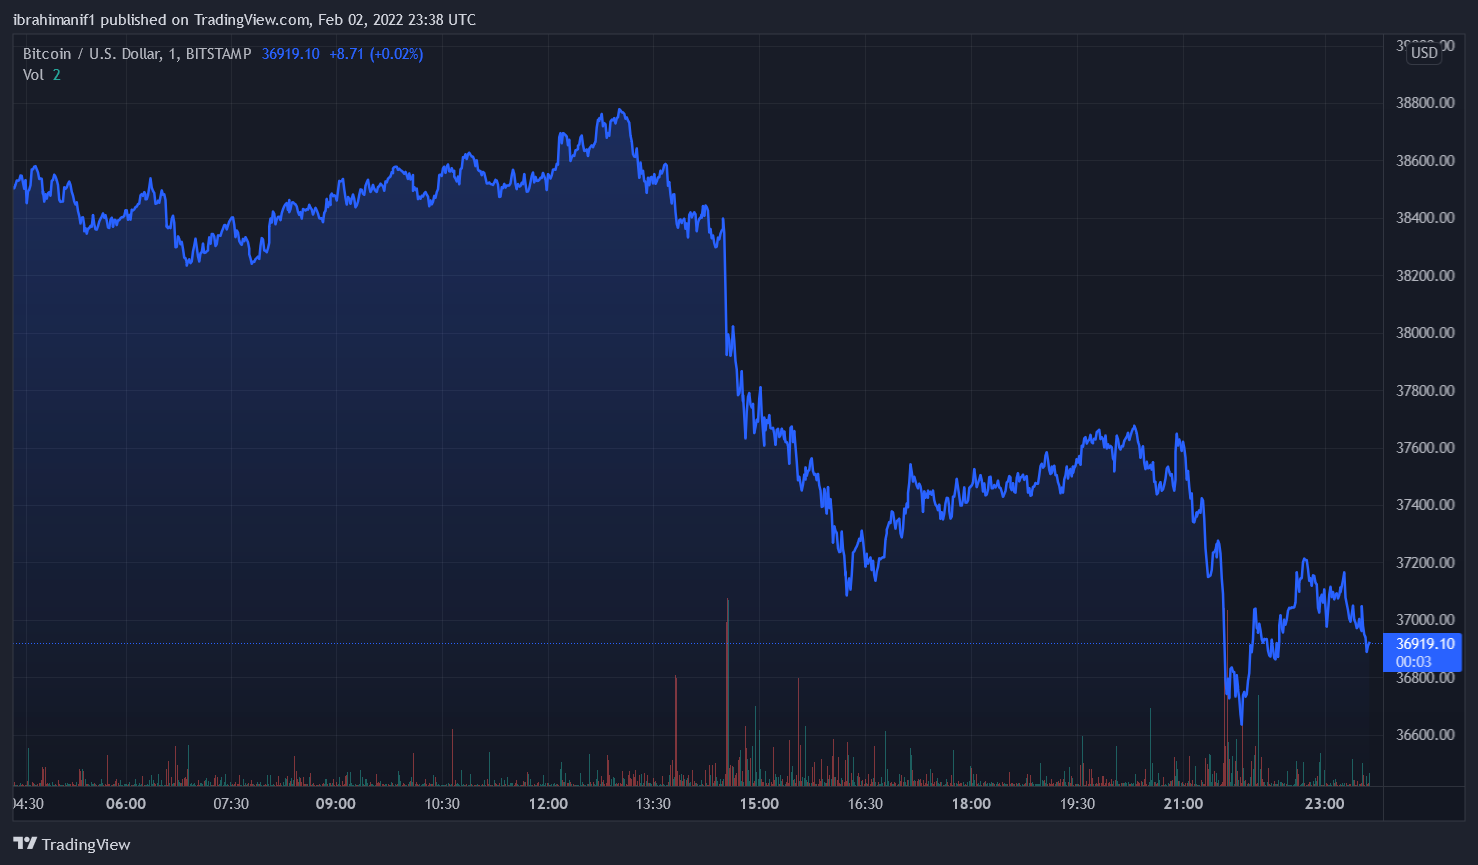
Task: Click the blue current price tag 36919.10 on axis
Action: tap(1424, 644)
